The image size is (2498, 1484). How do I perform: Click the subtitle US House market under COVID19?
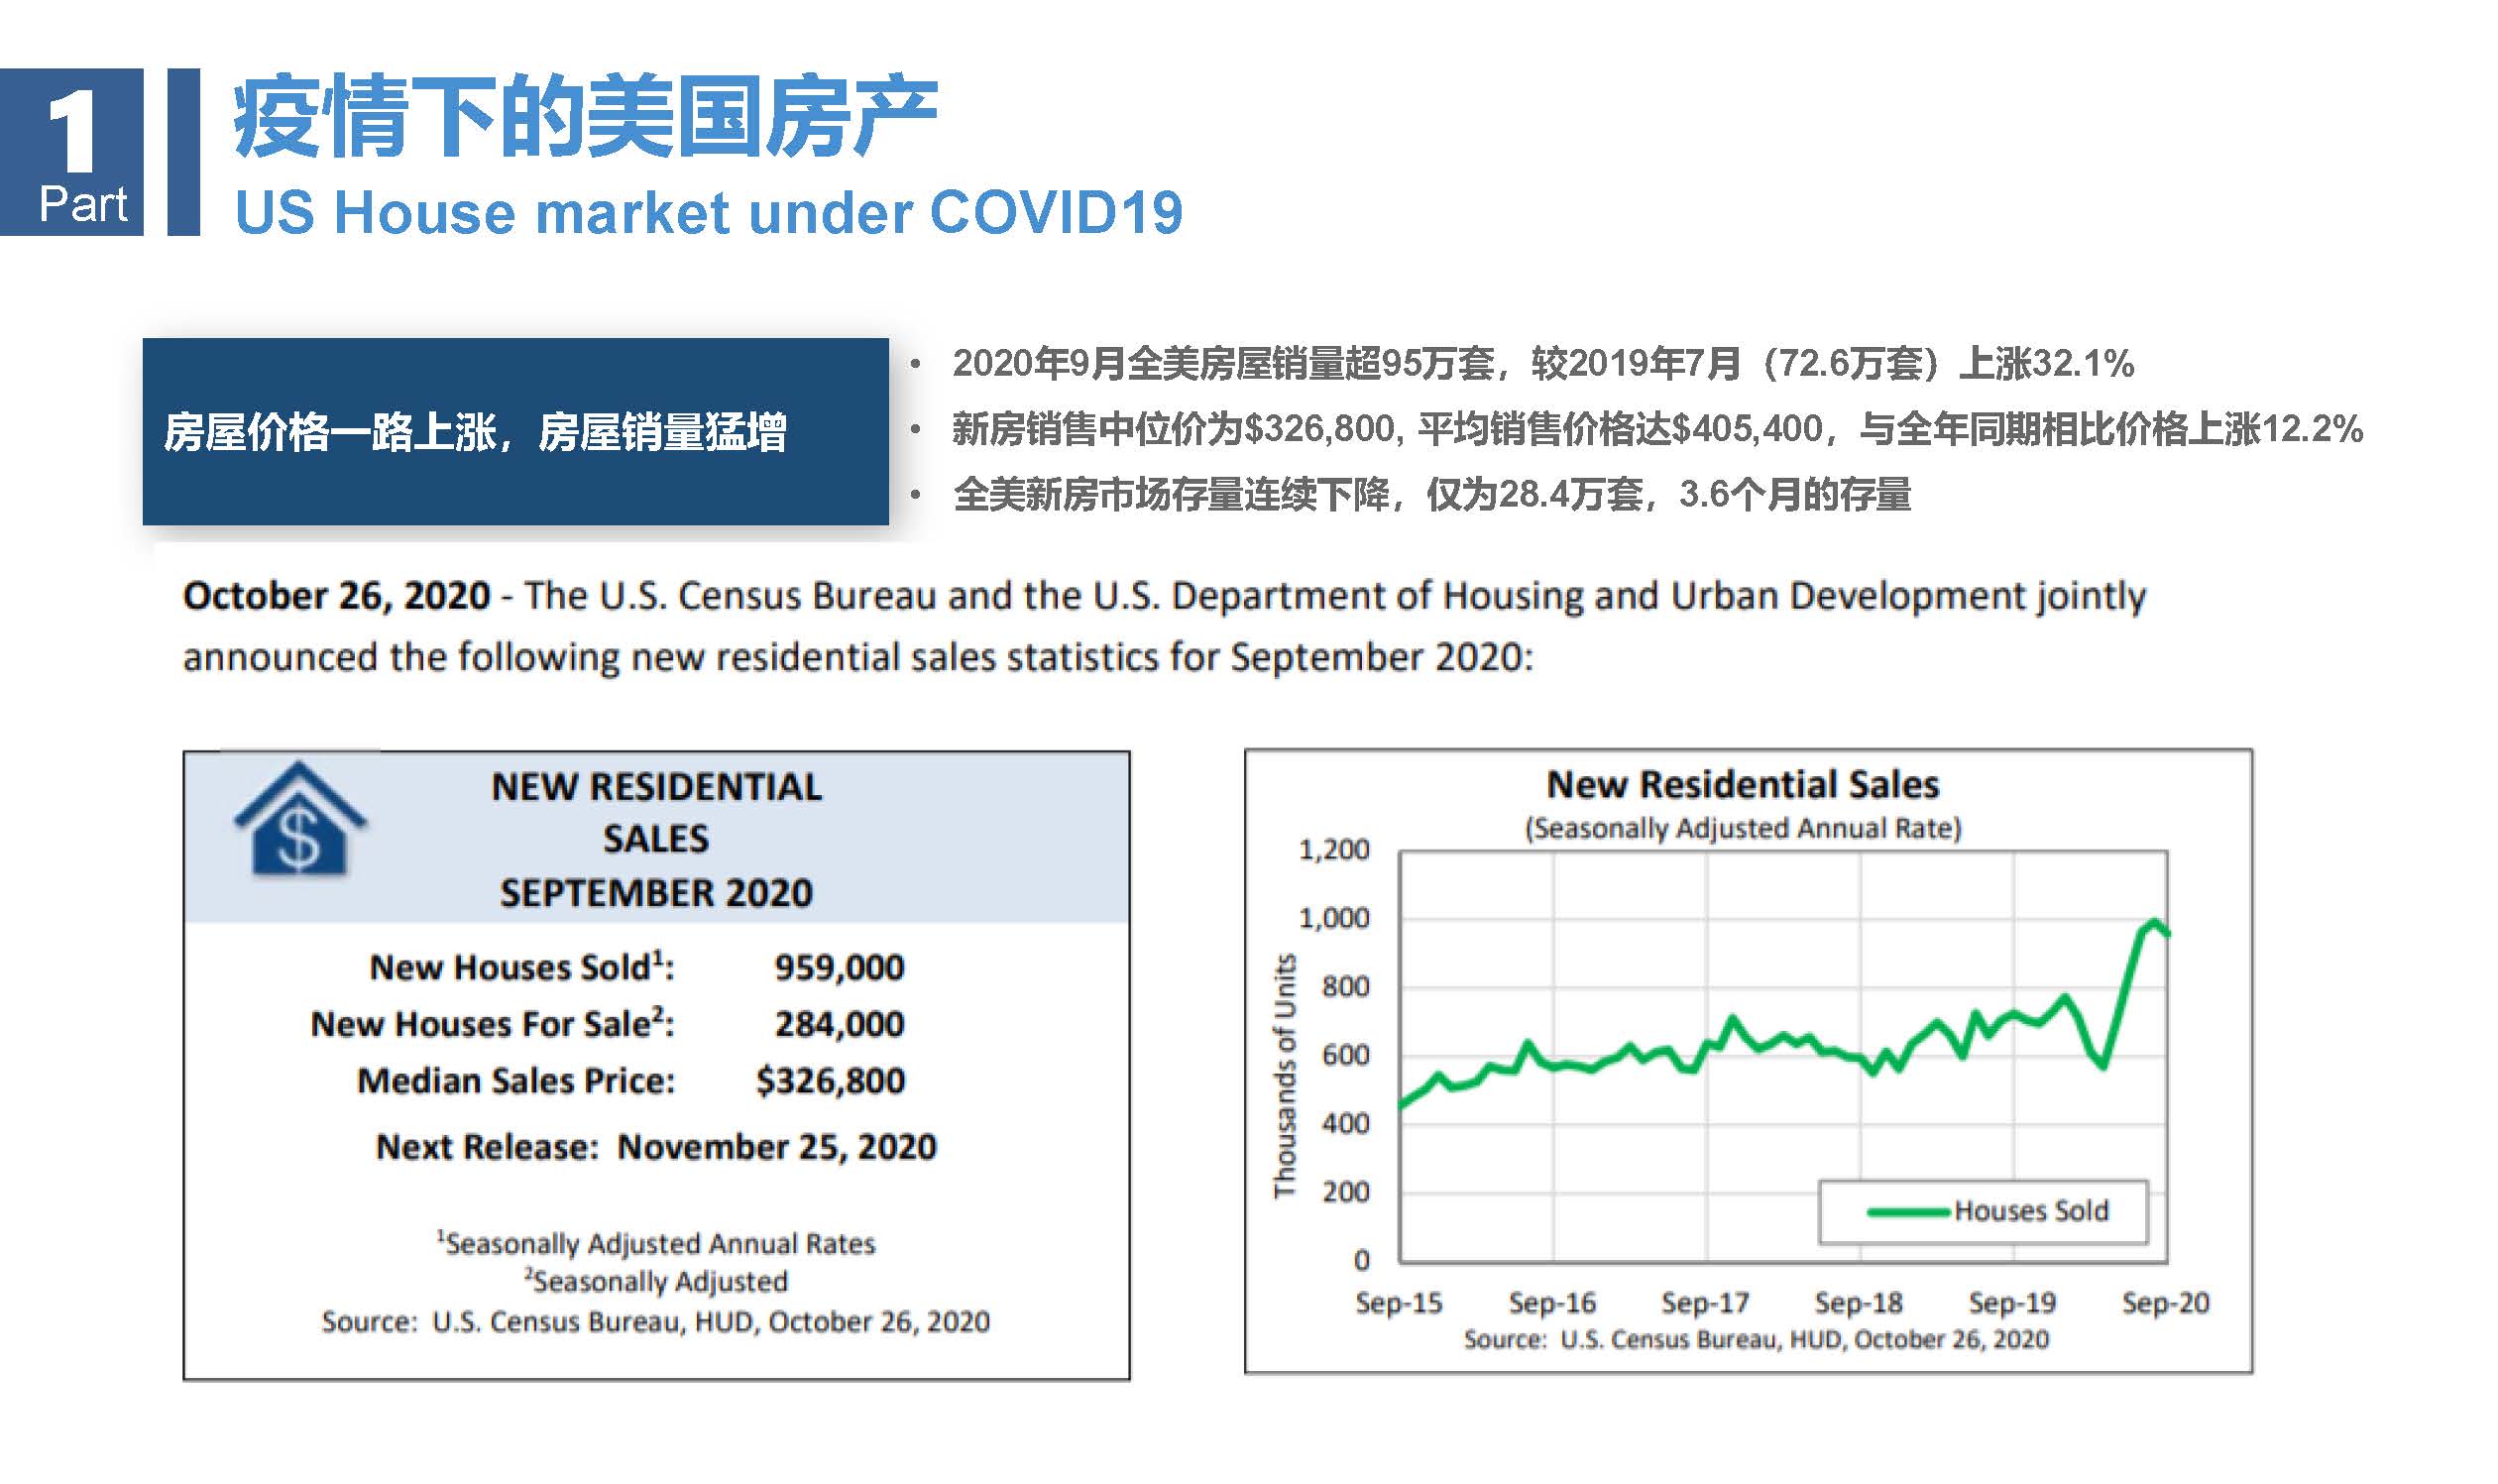(708, 213)
